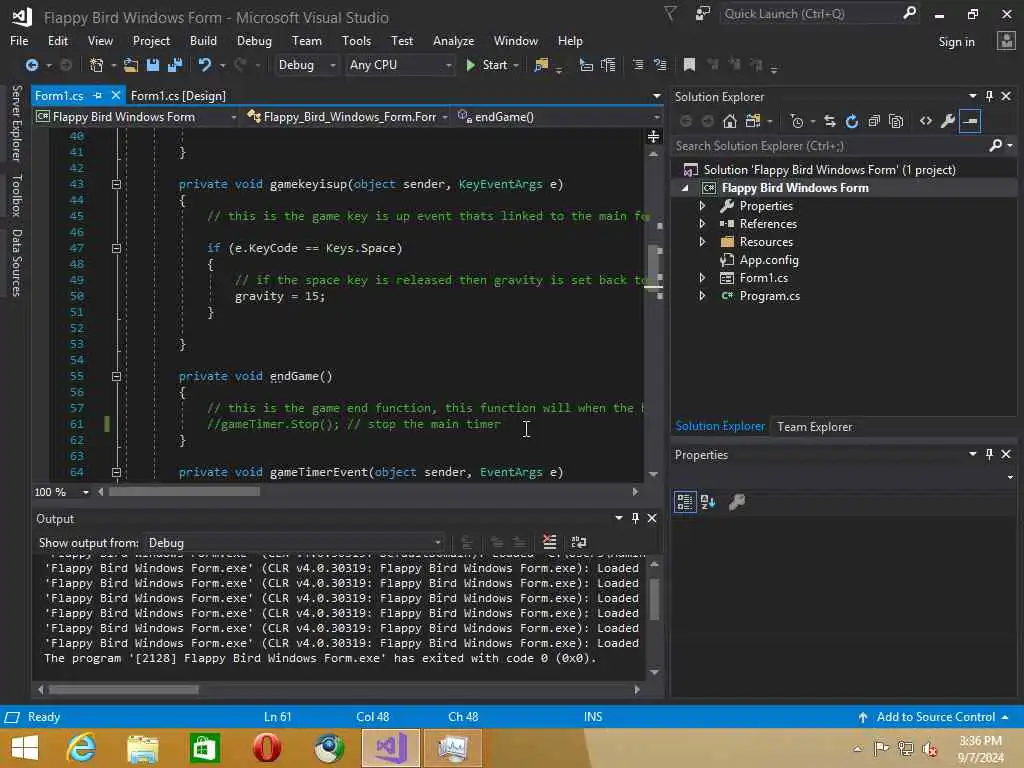Click the Navigate Backward arrow icon

[31, 65]
